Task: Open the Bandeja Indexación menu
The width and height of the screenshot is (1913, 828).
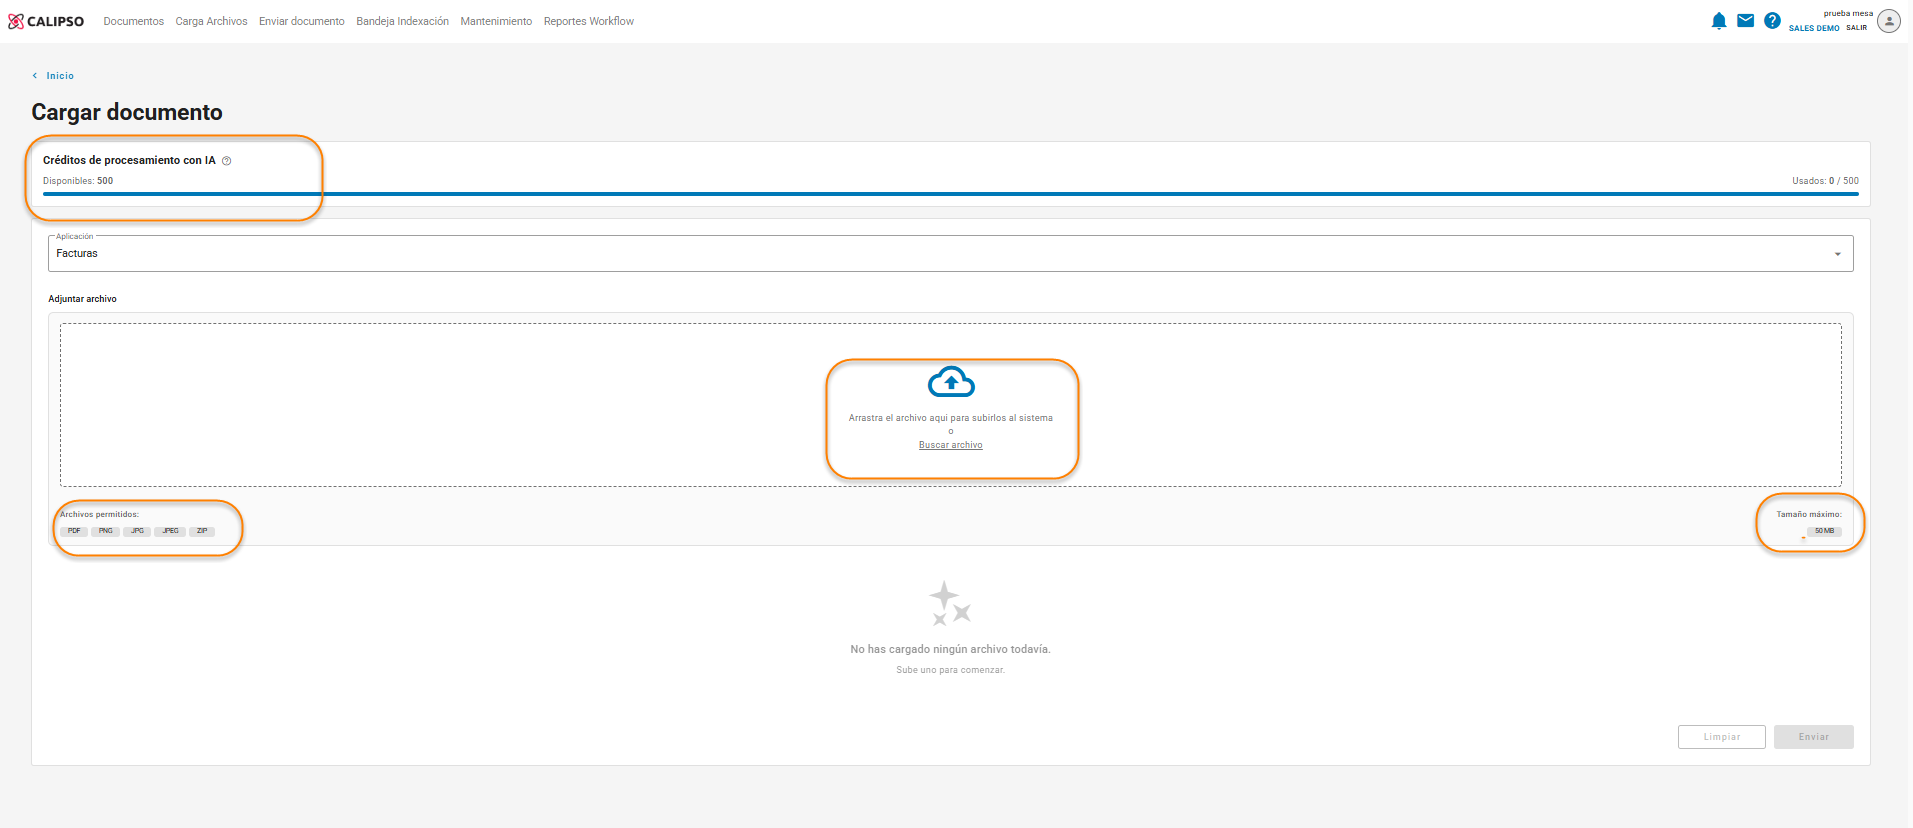Action: click(x=403, y=21)
